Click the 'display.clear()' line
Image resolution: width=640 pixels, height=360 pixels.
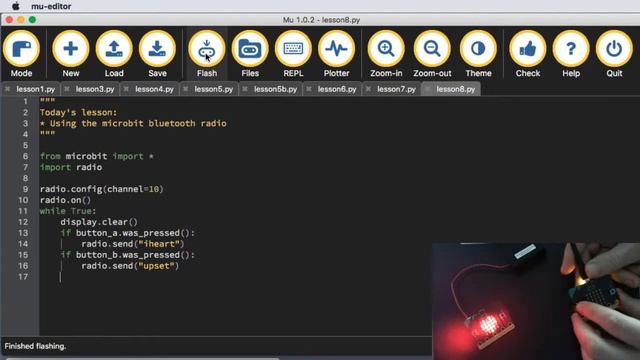coord(99,222)
